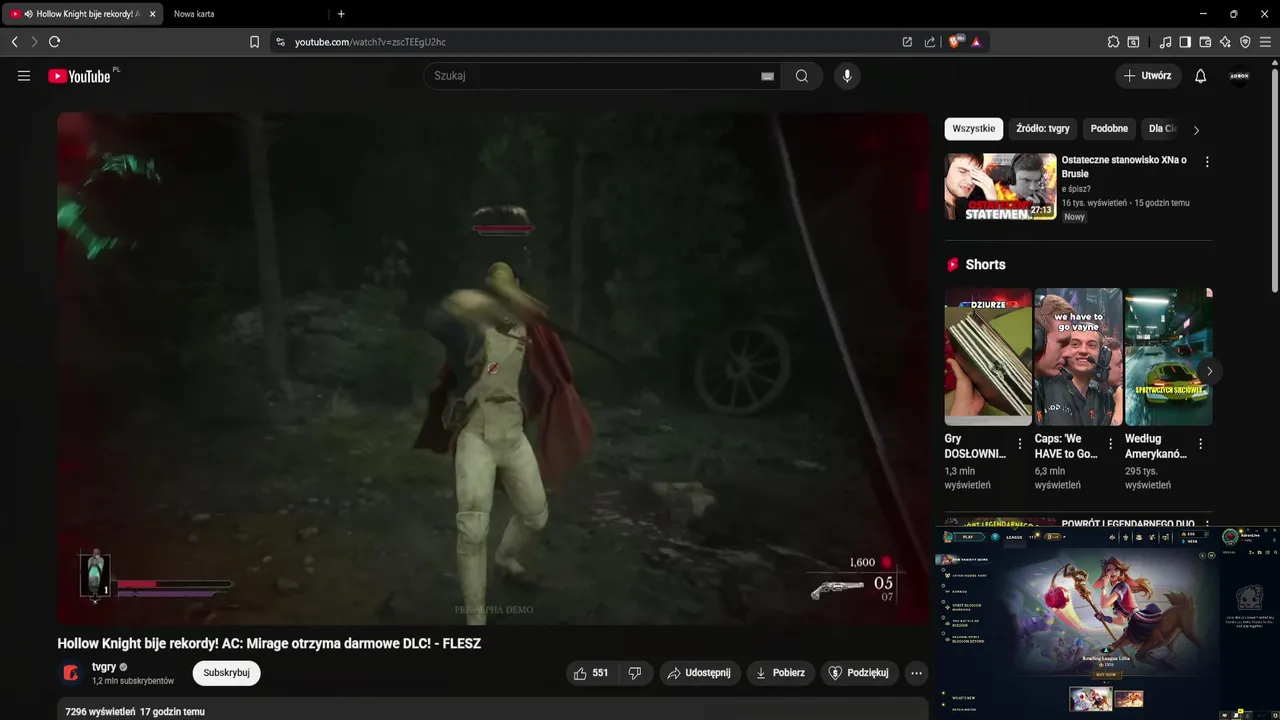
Task: Click PLAY in the League client overlay
Action: coord(967,537)
